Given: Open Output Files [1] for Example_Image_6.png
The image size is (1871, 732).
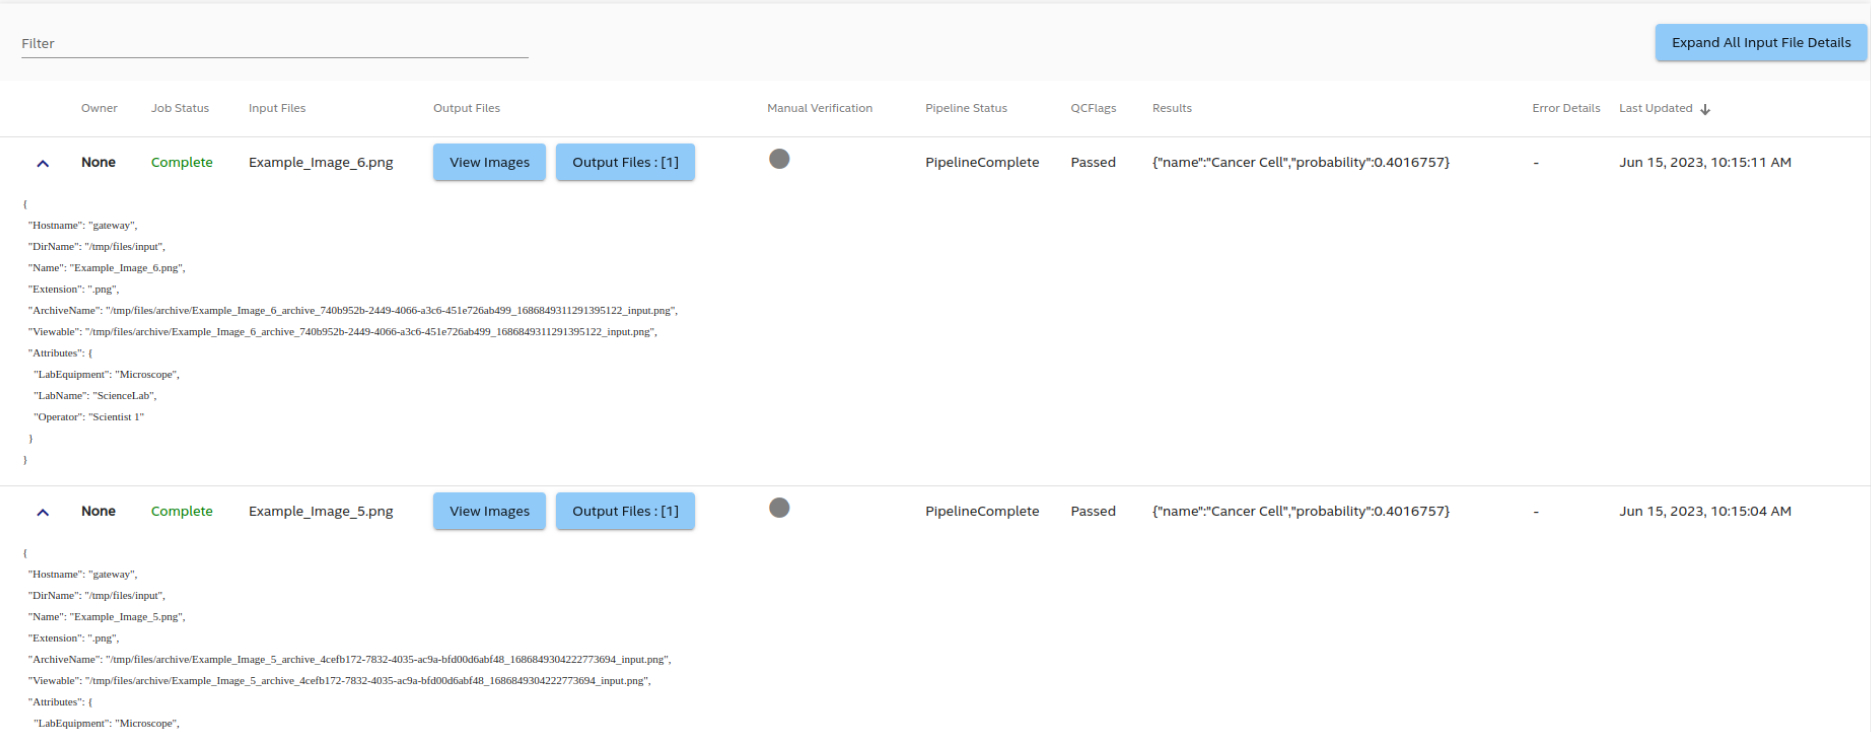Looking at the screenshot, I should tap(625, 163).
